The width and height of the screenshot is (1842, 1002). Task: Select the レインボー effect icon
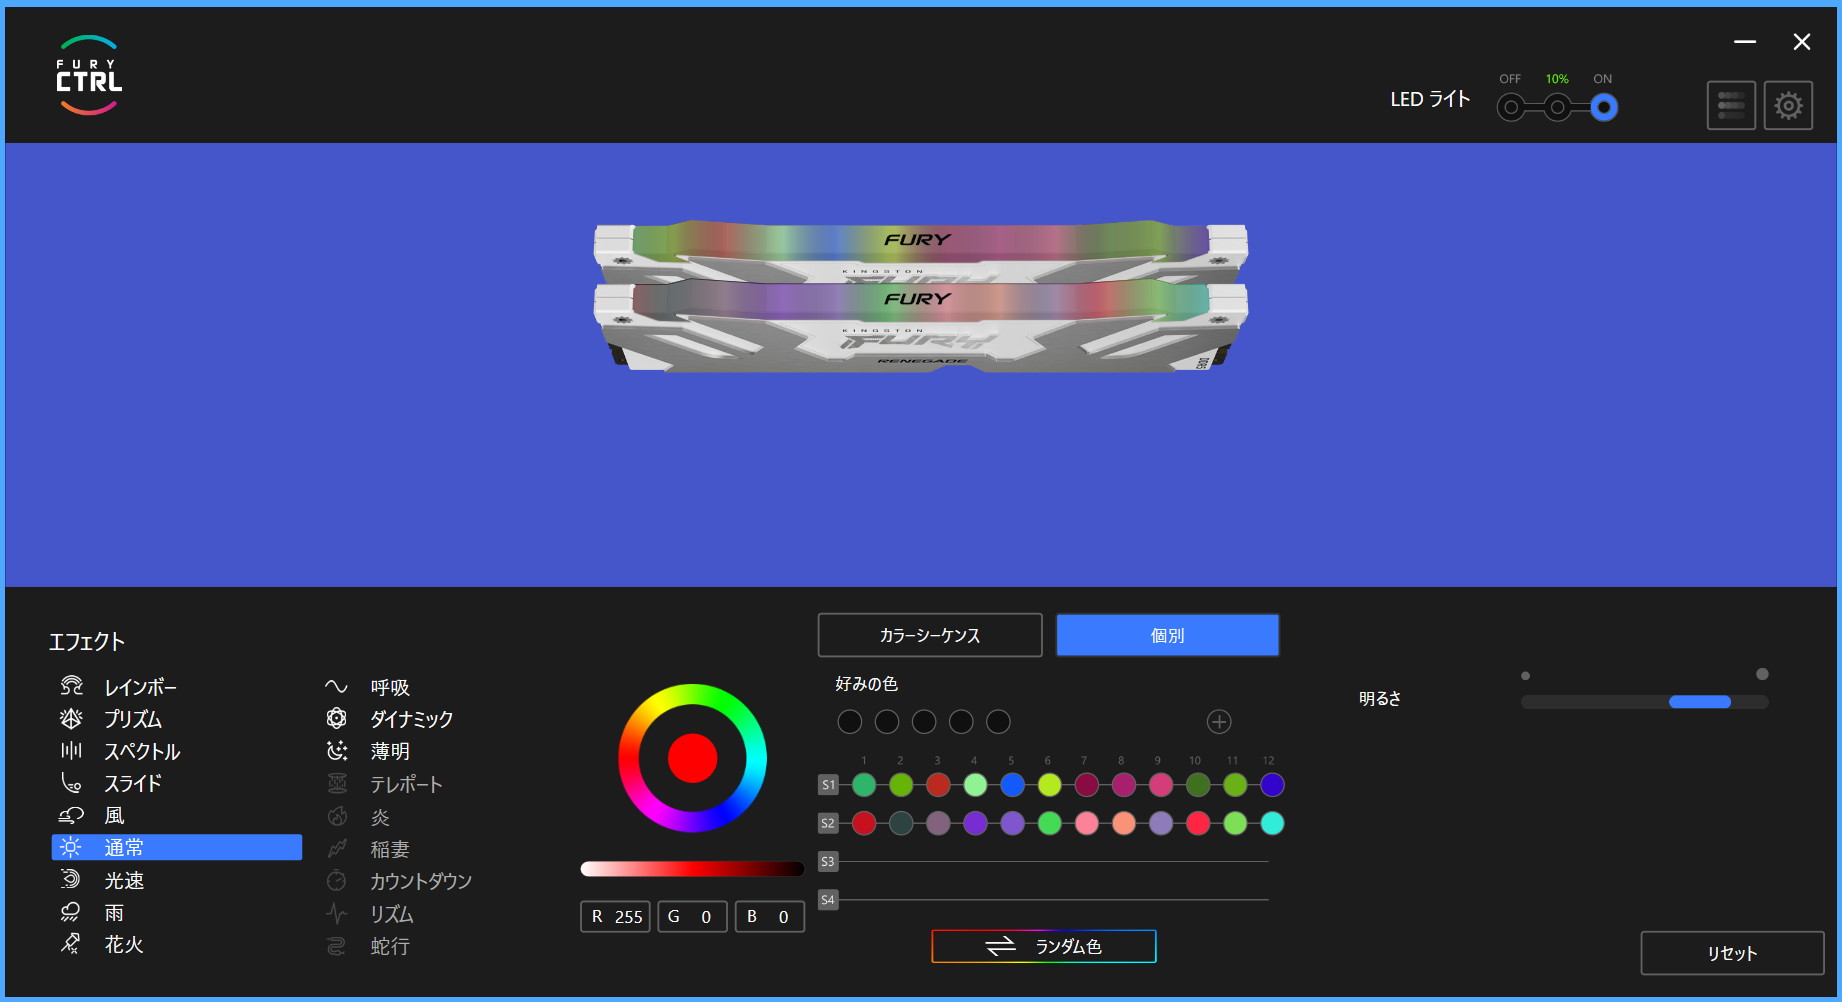[x=71, y=686]
